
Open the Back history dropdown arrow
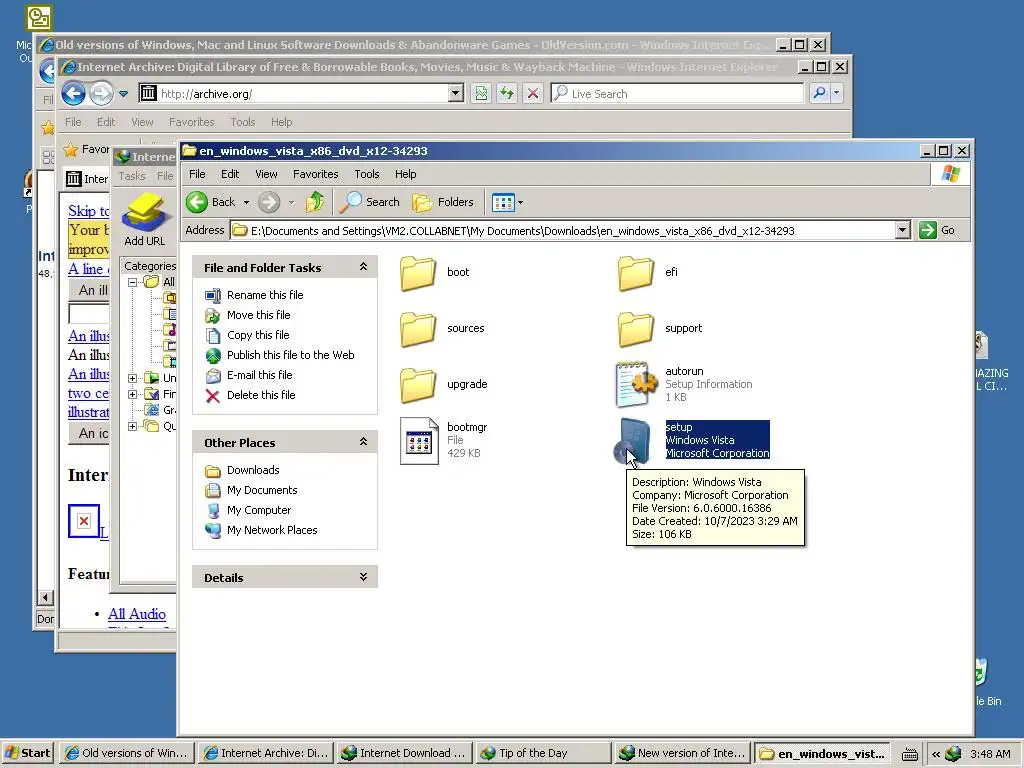point(246,202)
